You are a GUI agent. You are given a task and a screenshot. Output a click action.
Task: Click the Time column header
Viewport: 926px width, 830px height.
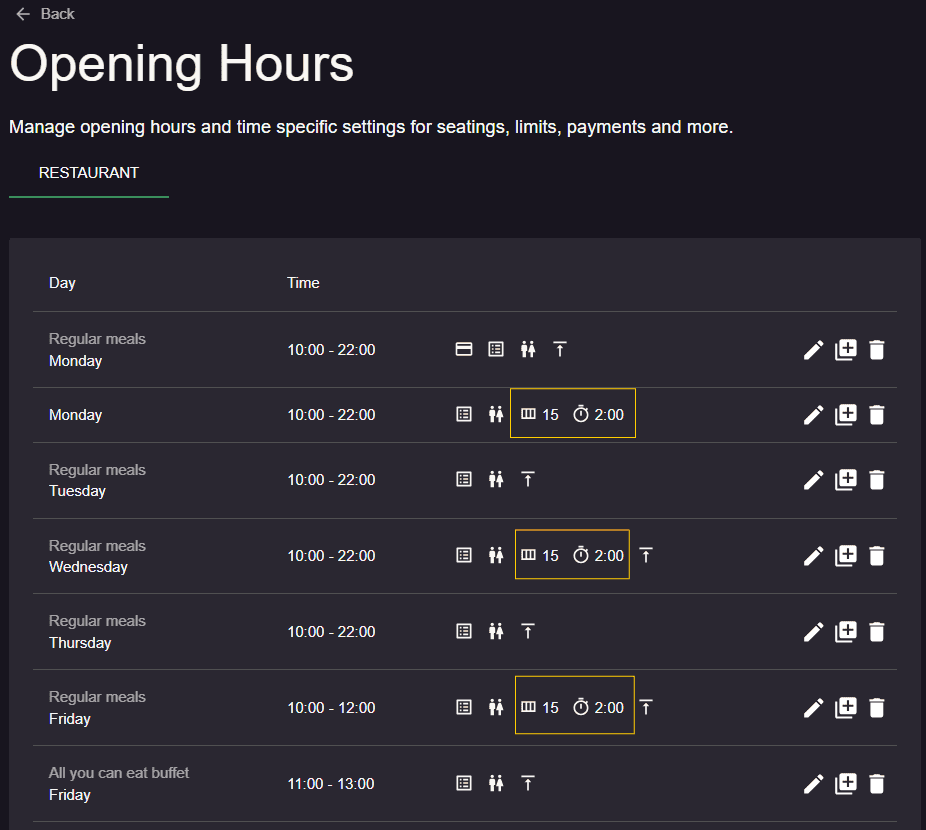[303, 283]
